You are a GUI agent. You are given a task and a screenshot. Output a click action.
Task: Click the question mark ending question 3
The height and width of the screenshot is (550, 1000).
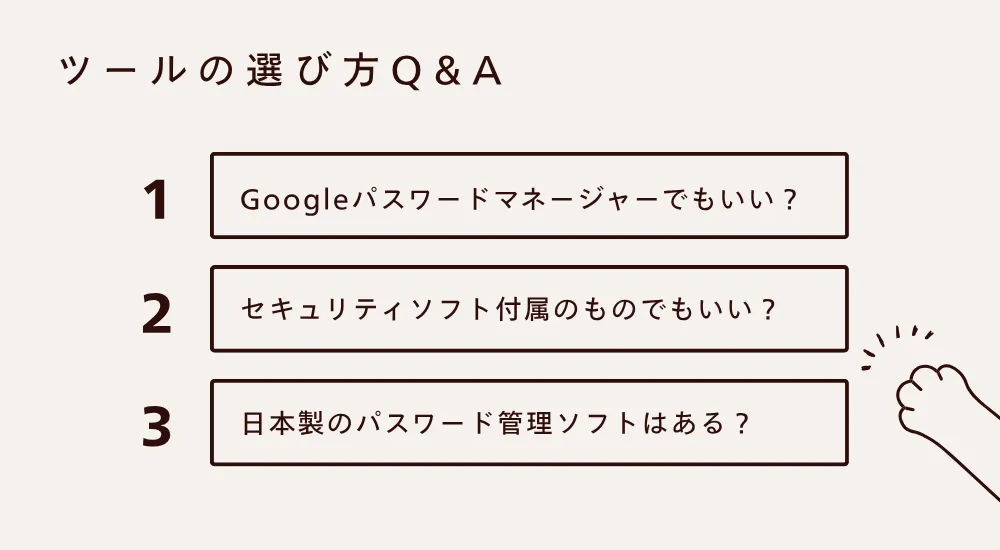coord(741,423)
